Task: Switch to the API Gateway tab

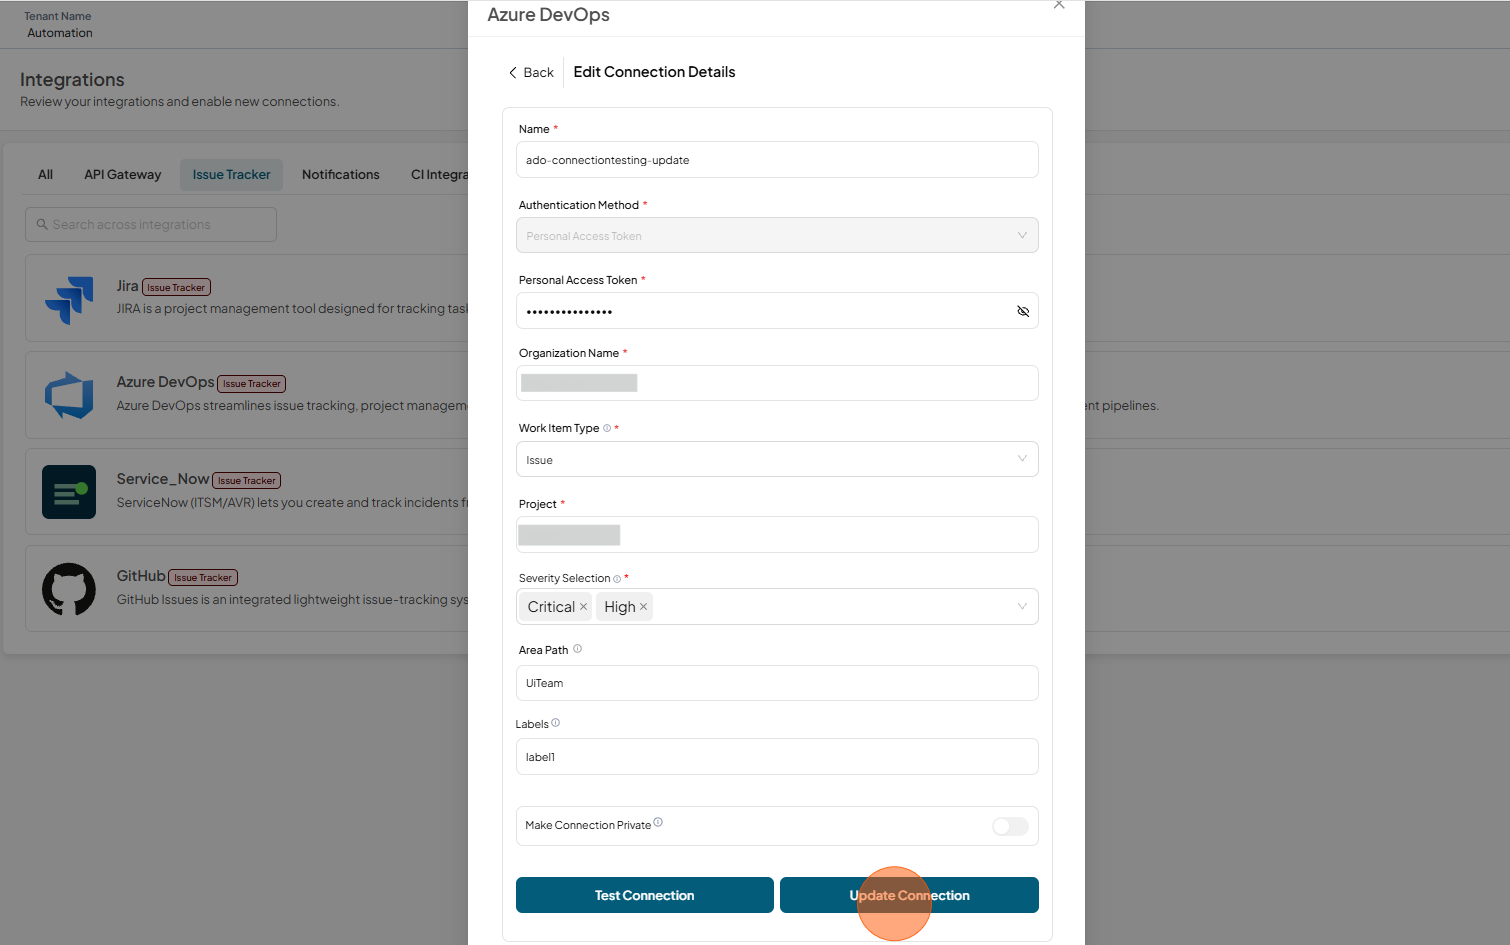Action: [123, 175]
